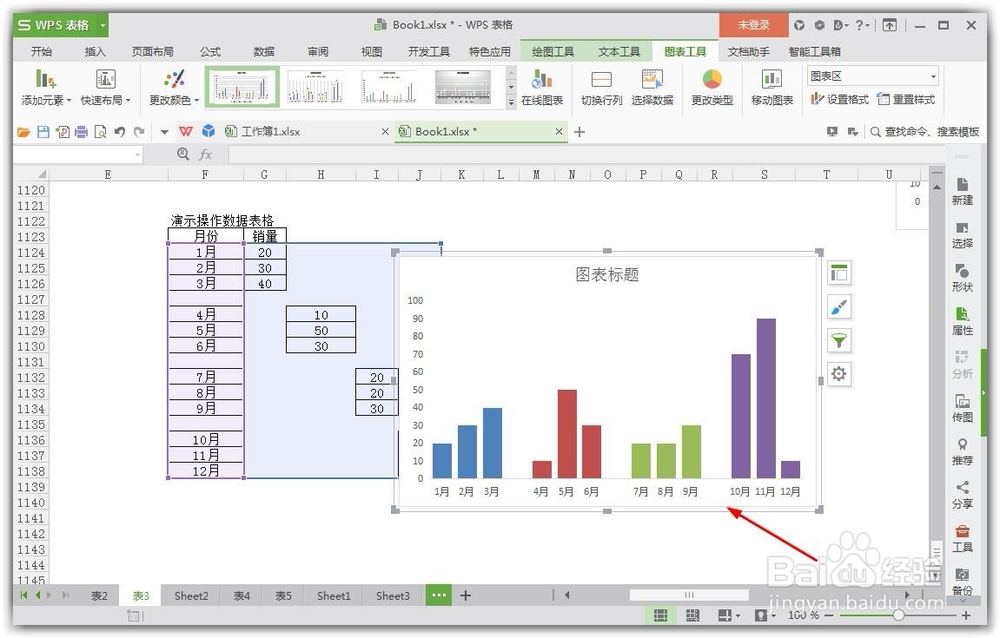Click the brush style icon next to chart
This screenshot has width=1000, height=638.
[x=838, y=306]
